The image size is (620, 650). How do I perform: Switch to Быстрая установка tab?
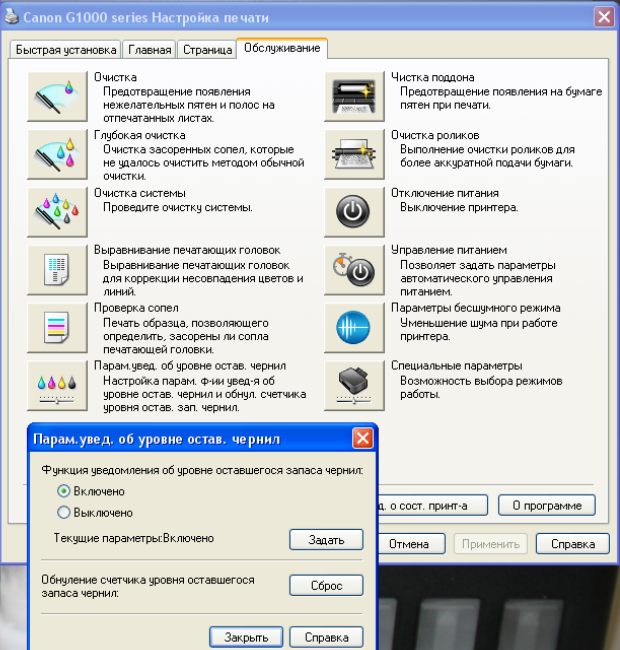pyautogui.click(x=65, y=50)
